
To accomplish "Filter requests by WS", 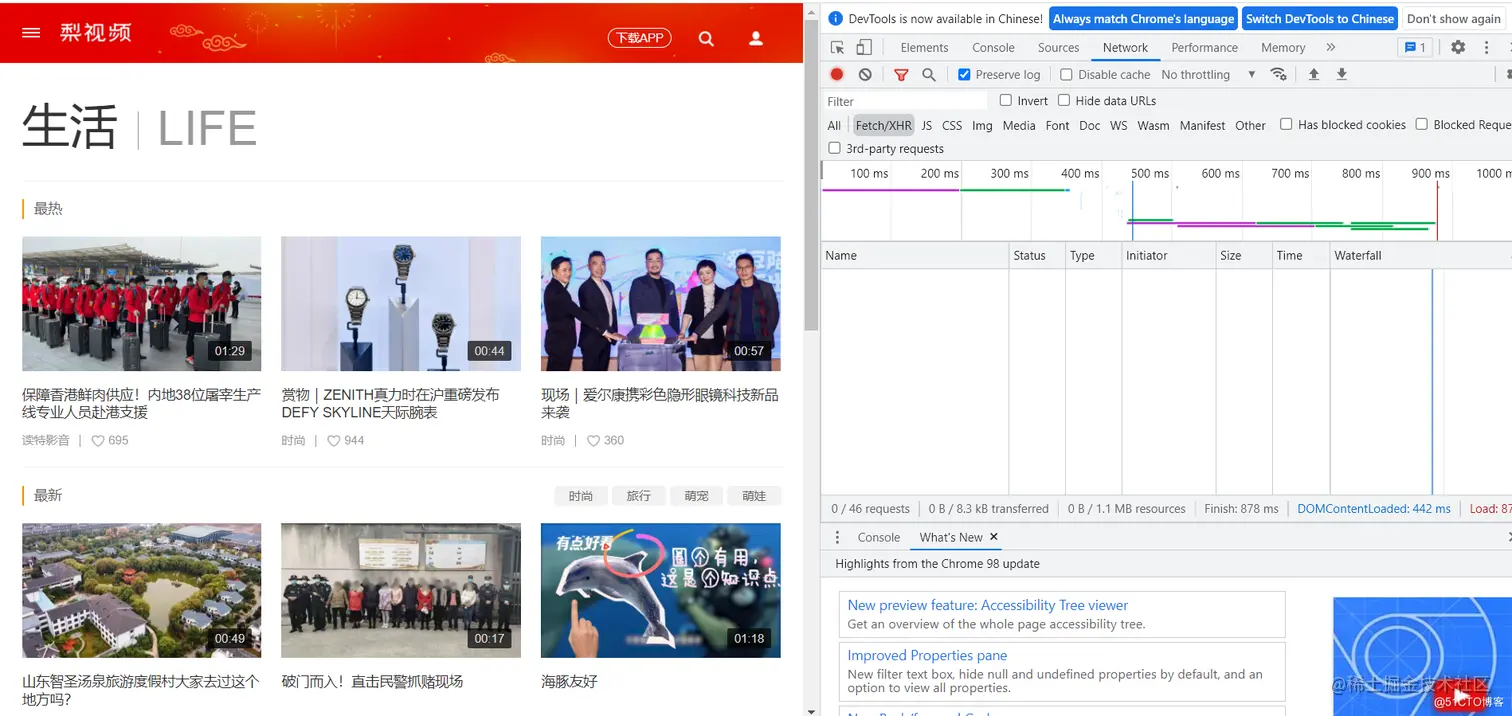I will pyautogui.click(x=1118, y=125).
